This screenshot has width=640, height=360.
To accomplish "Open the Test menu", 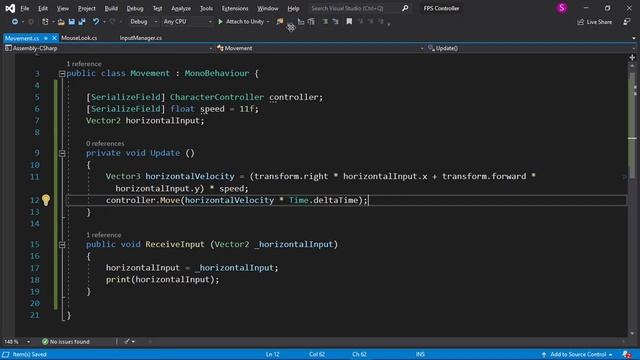I will point(157,8).
